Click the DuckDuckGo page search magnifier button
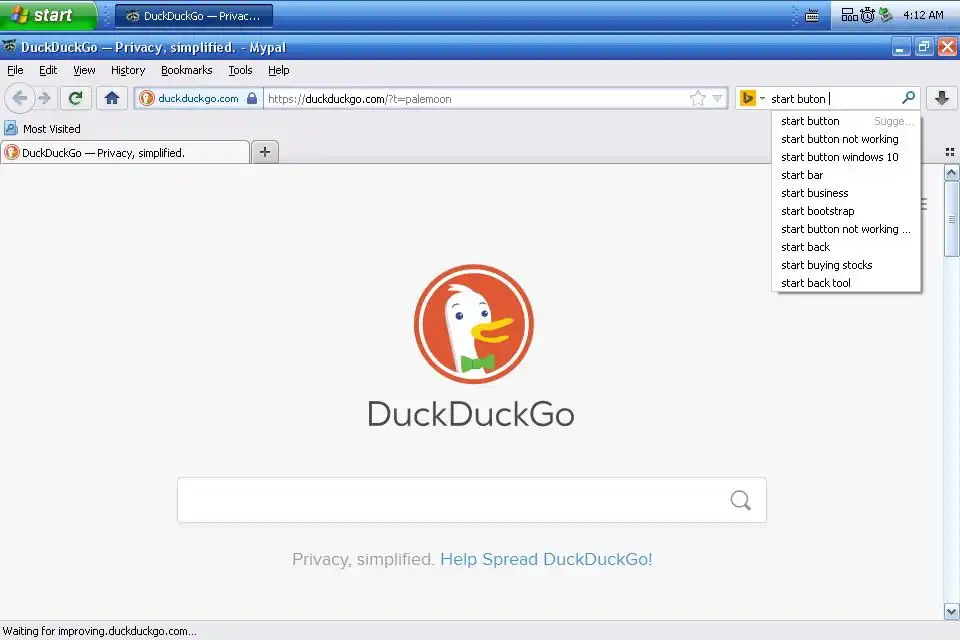This screenshot has height=640, width=960. tap(740, 500)
